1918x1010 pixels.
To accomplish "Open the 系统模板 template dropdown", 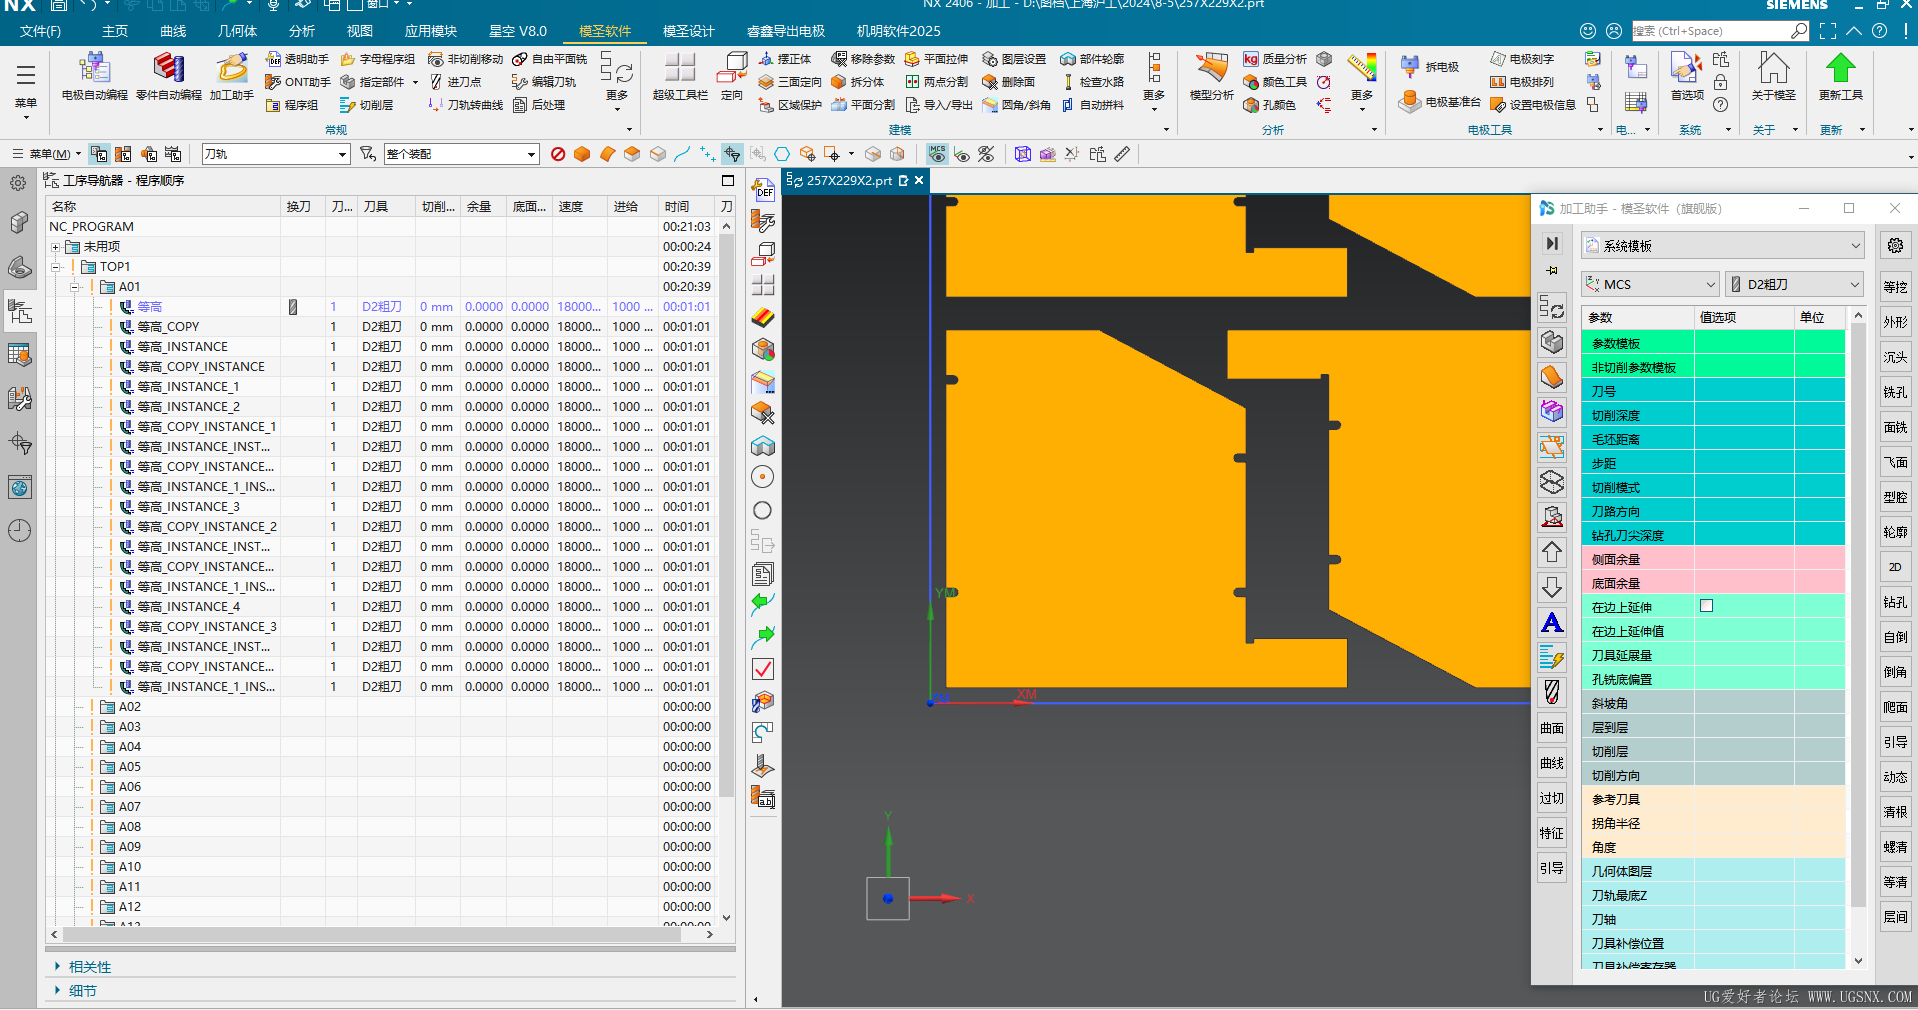I will 1723,245.
